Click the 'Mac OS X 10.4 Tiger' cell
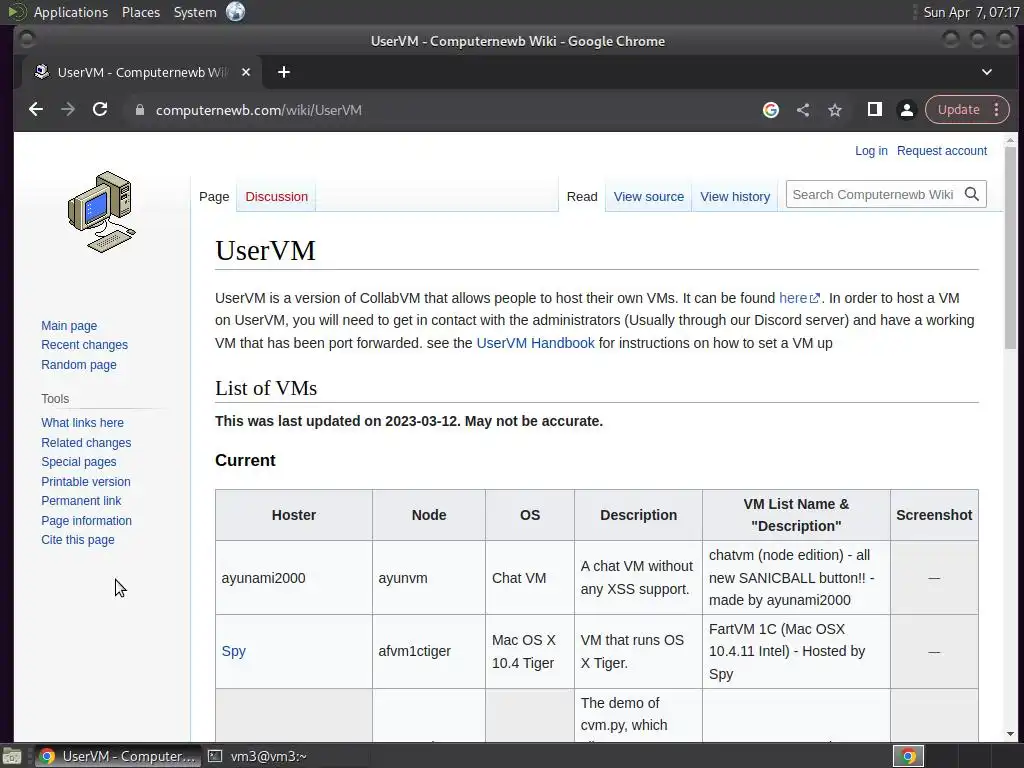The image size is (1024, 768). [530, 651]
